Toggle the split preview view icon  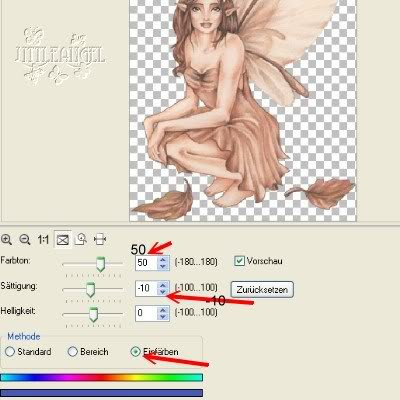[100, 239]
